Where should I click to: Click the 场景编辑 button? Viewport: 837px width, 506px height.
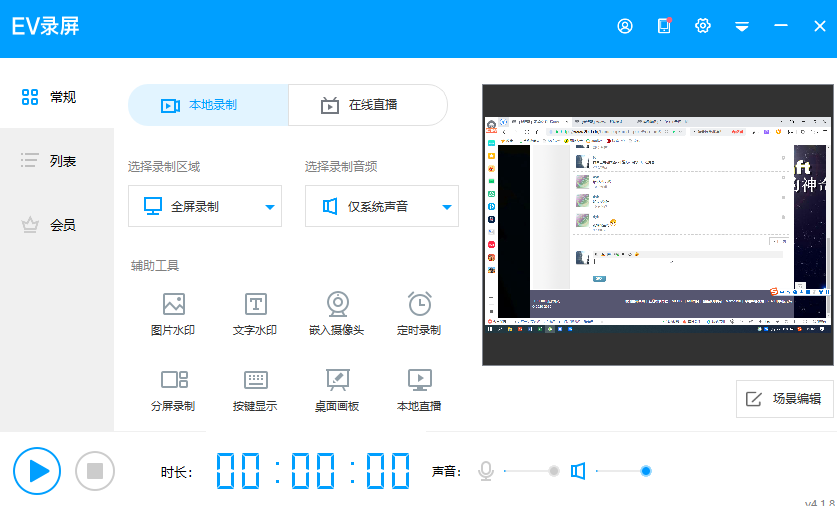[x=785, y=399]
